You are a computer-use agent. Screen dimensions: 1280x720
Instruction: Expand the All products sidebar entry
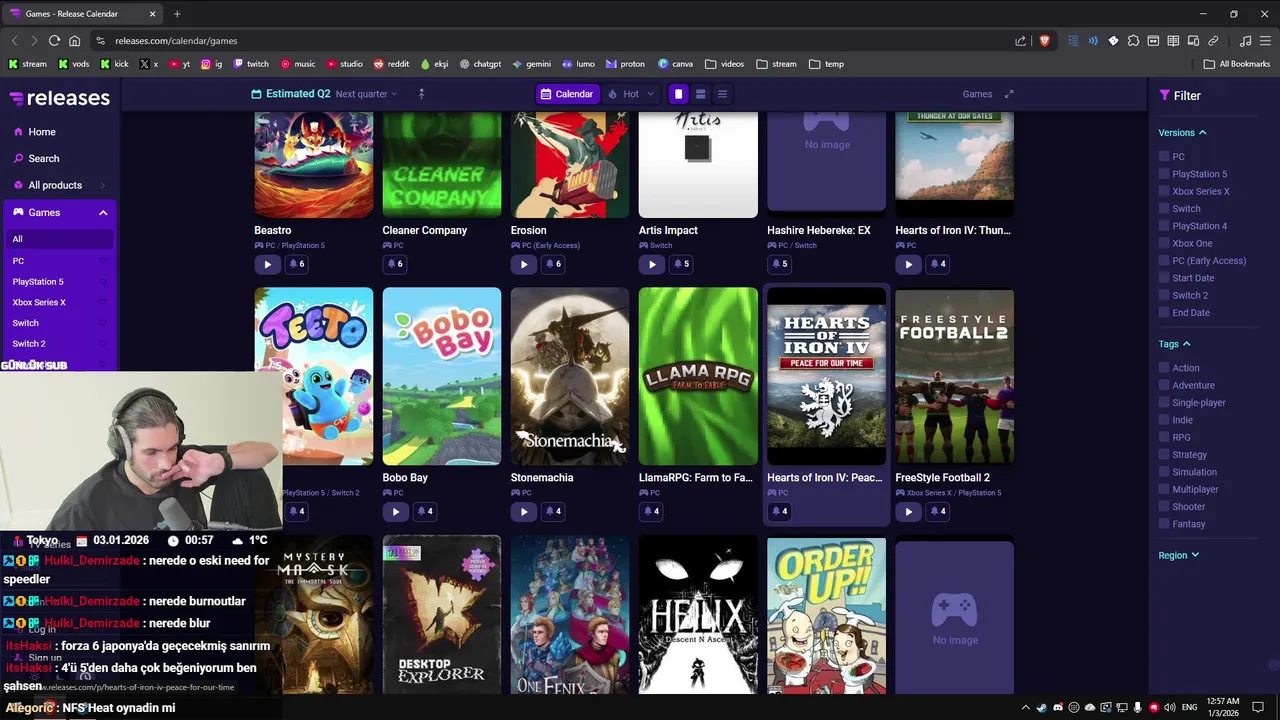coord(103,185)
